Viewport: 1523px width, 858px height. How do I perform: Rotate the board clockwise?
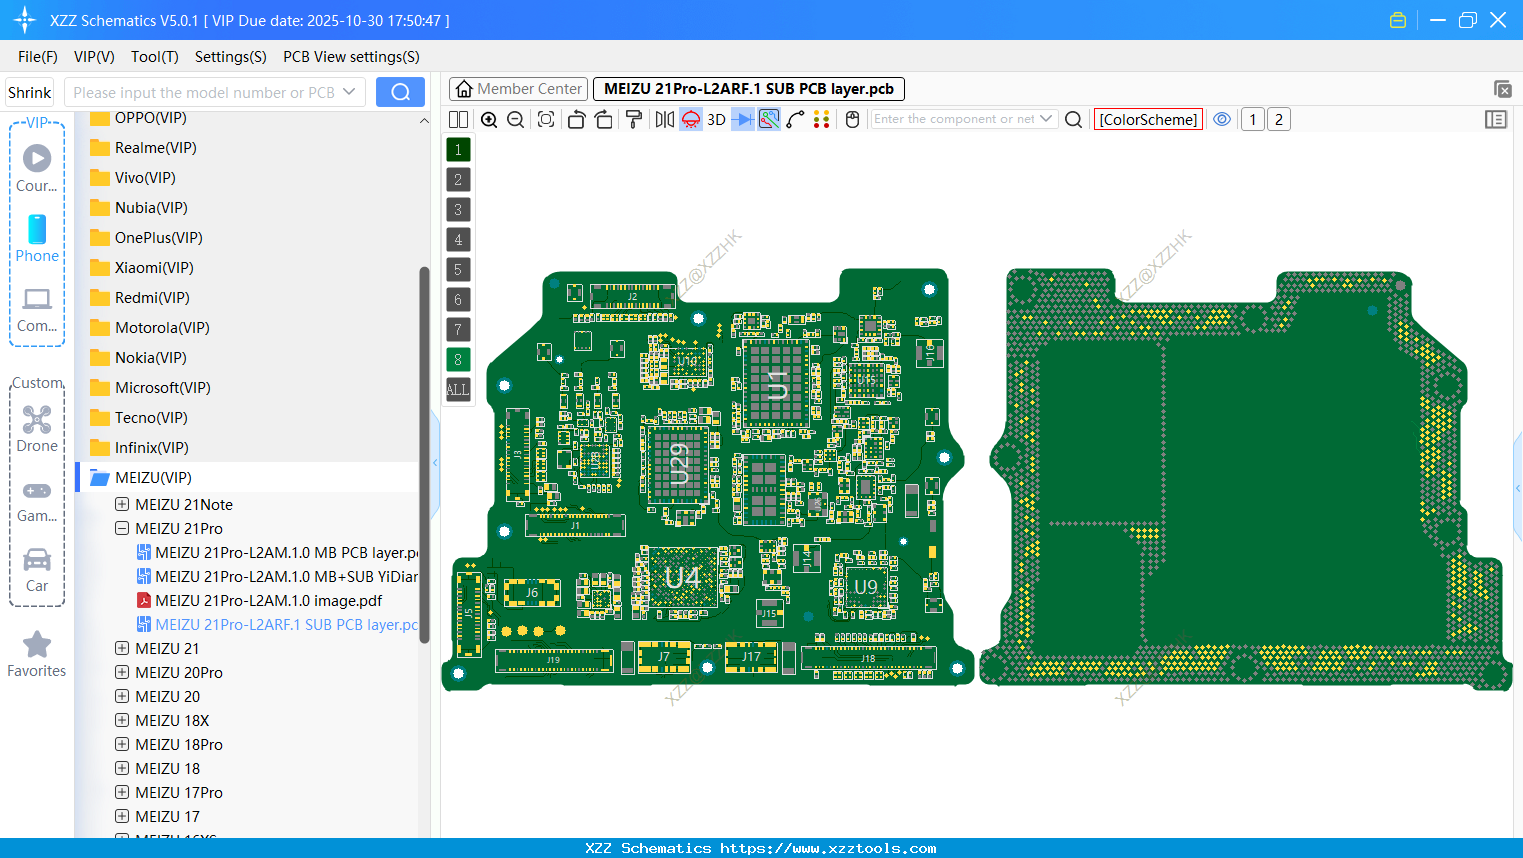point(603,119)
